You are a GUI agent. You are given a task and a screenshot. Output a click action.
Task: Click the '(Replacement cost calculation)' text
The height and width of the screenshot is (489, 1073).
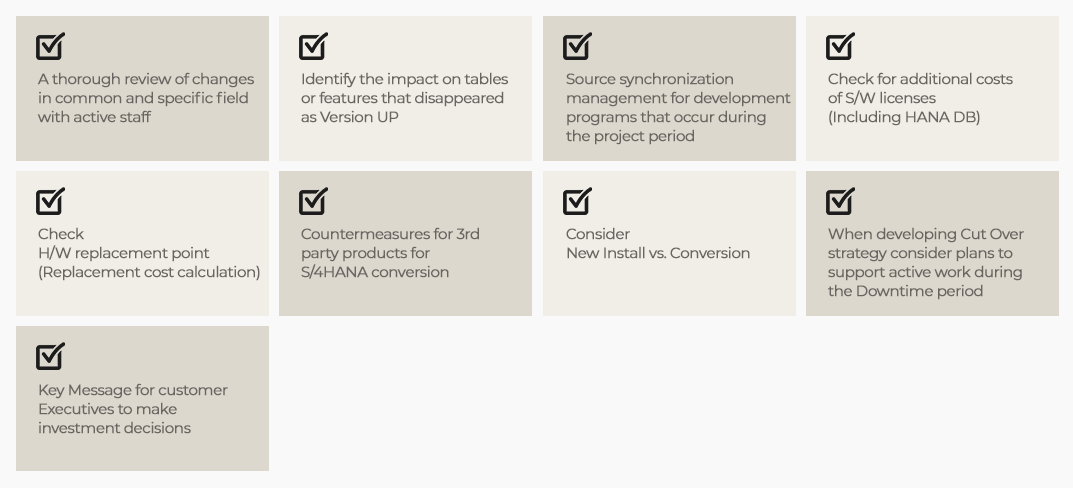click(149, 272)
